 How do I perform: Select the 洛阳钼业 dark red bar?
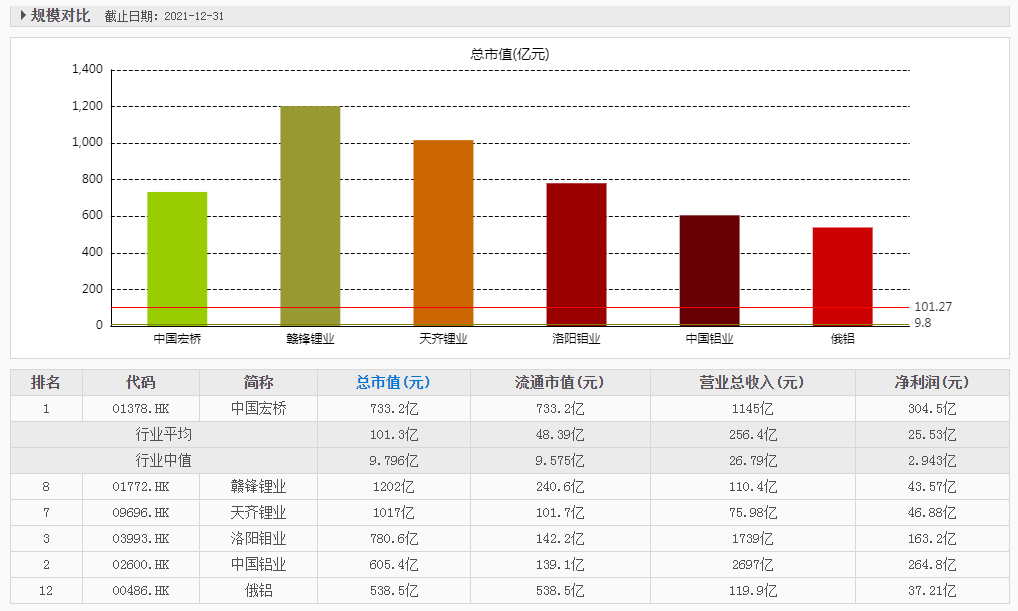tap(577, 254)
